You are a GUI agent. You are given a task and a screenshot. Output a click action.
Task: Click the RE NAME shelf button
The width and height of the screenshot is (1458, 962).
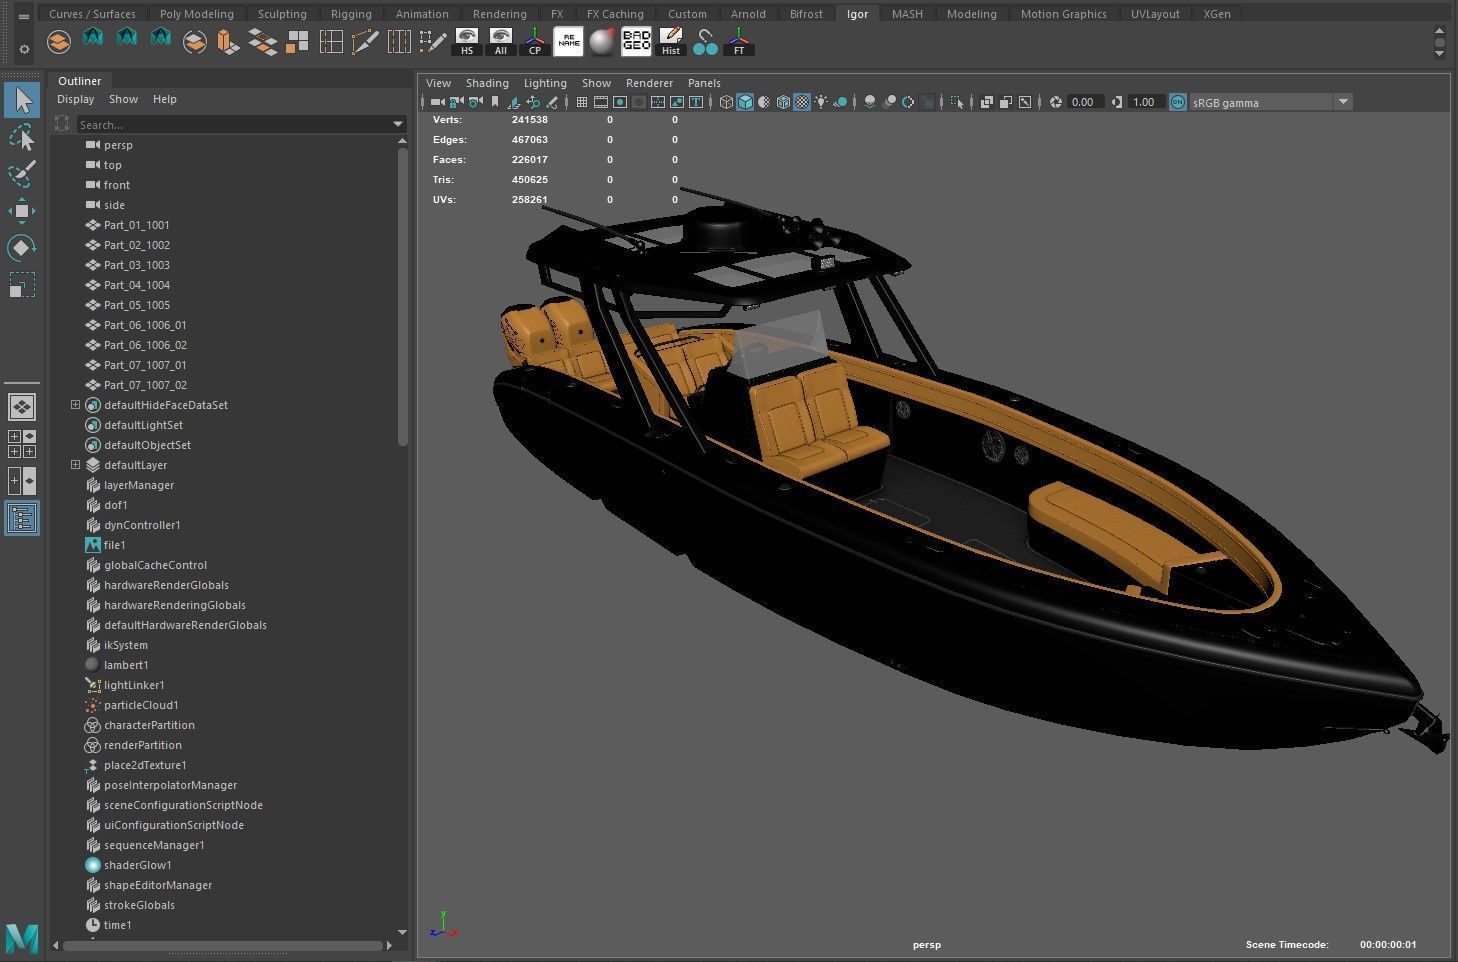[568, 41]
